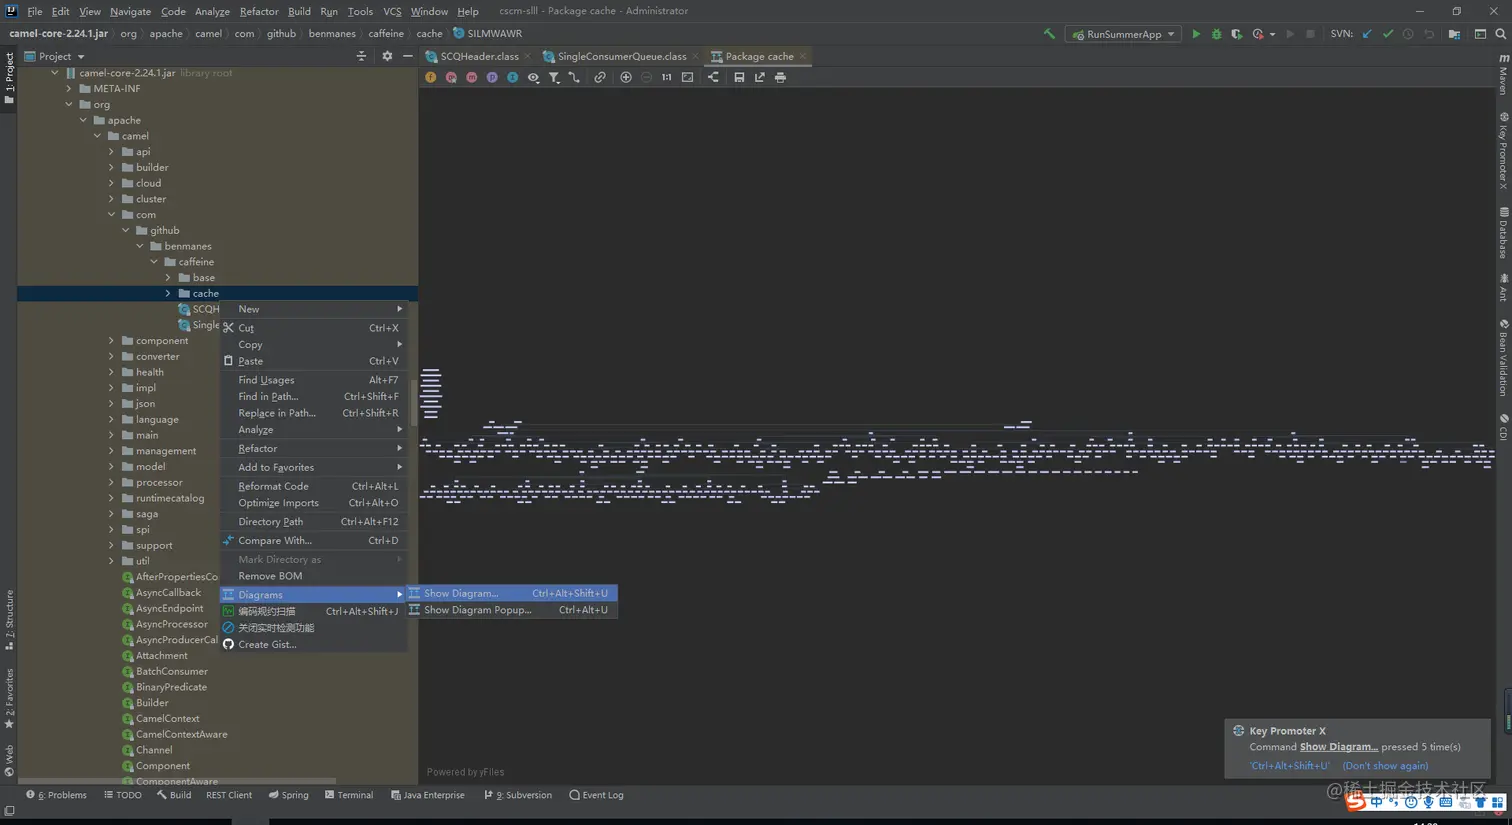The width and height of the screenshot is (1512, 825).
Task: Click the Debug bug icon
Action: pos(1216,34)
